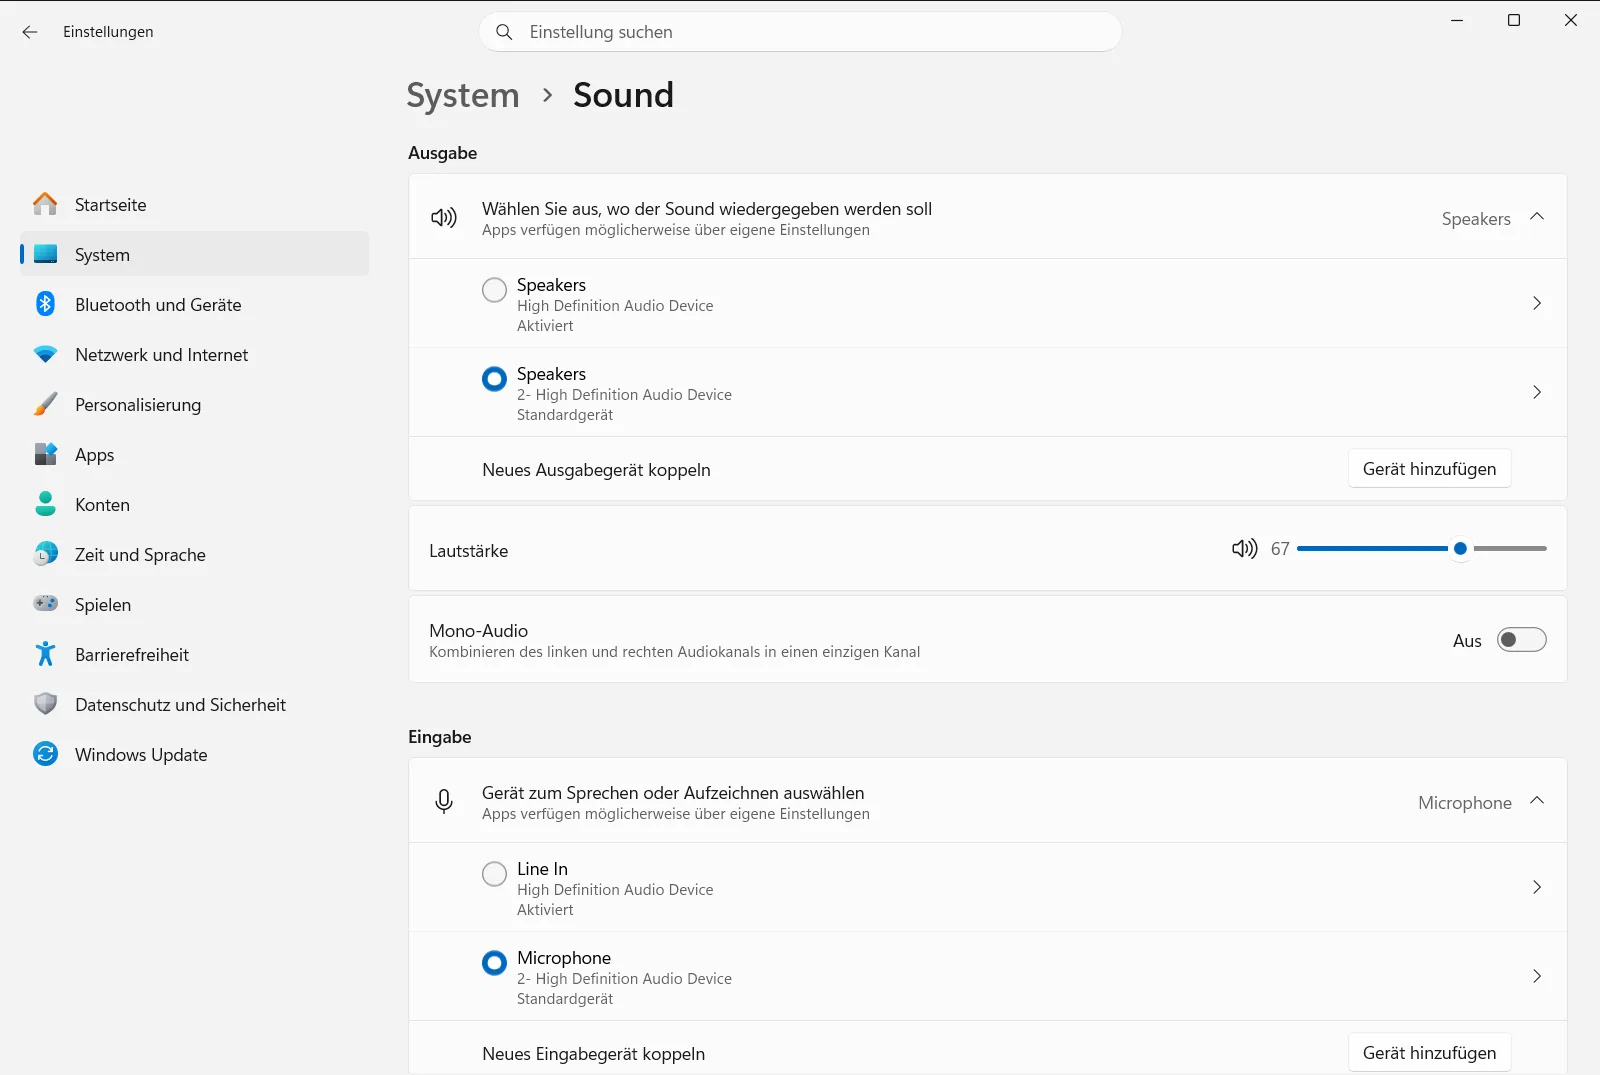
Task: Click the Barrierefreiheit accessibility icon
Action: coord(45,654)
